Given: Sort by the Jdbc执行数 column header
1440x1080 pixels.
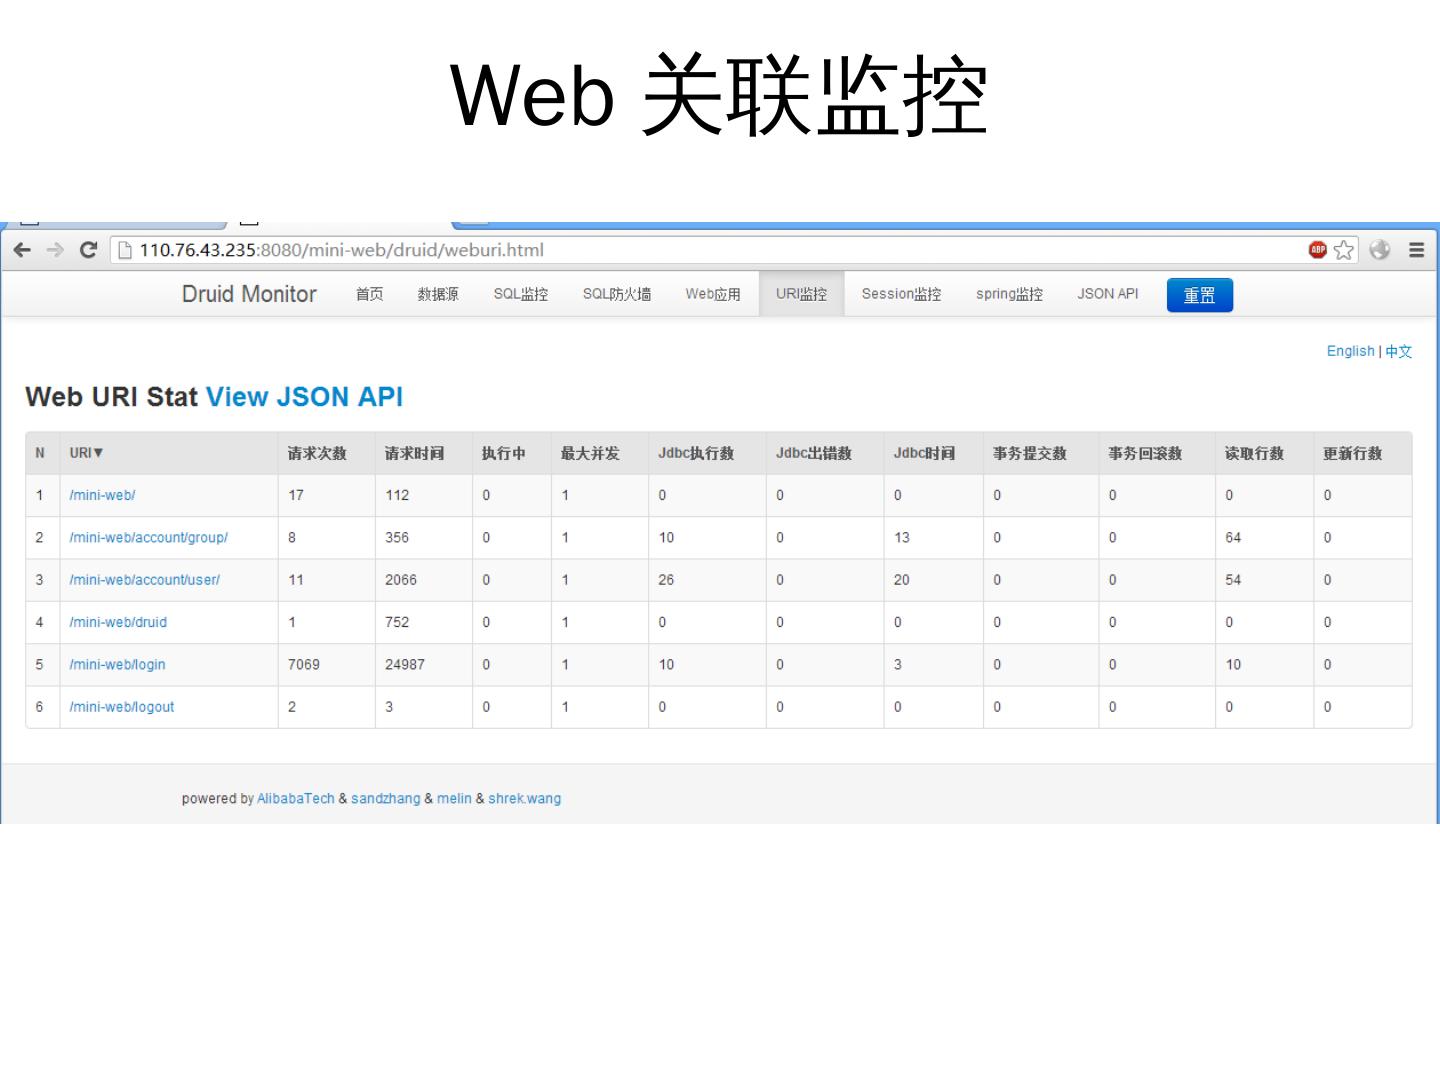Looking at the screenshot, I should pyautogui.click(x=707, y=453).
